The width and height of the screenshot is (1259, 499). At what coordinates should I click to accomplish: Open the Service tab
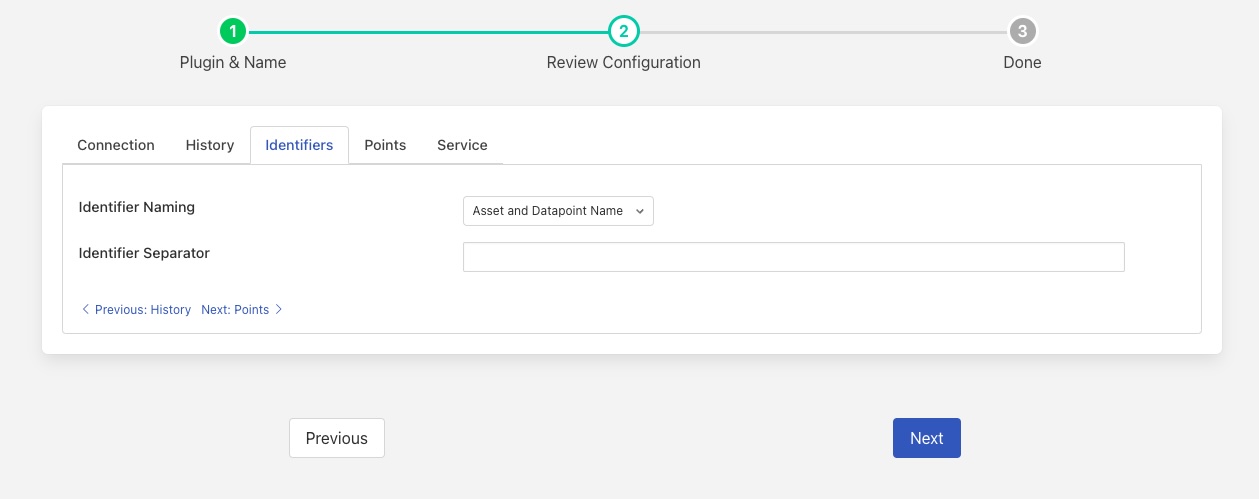(462, 145)
